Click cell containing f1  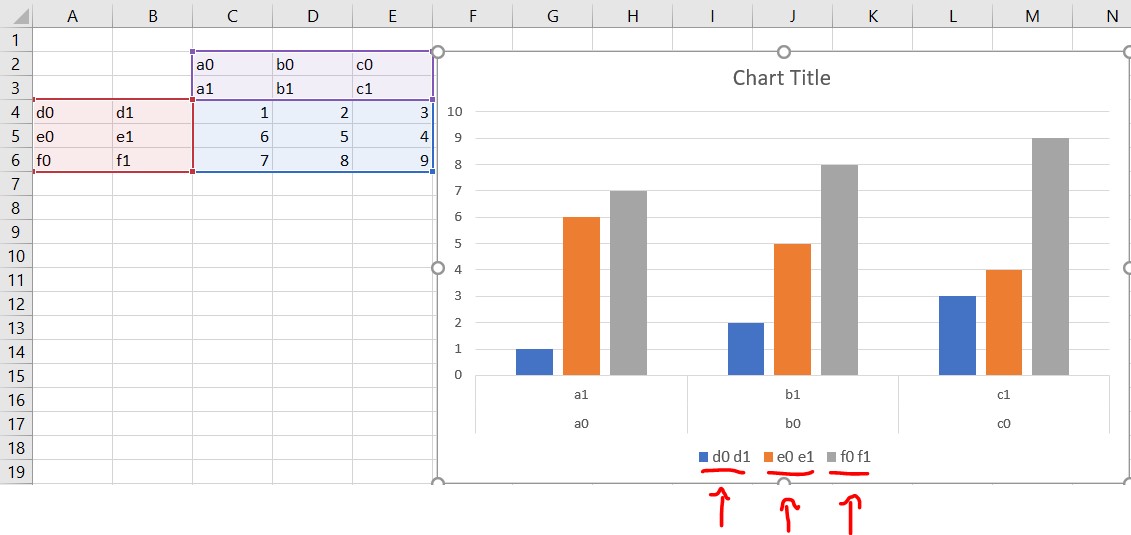pyautogui.click(x=152, y=160)
